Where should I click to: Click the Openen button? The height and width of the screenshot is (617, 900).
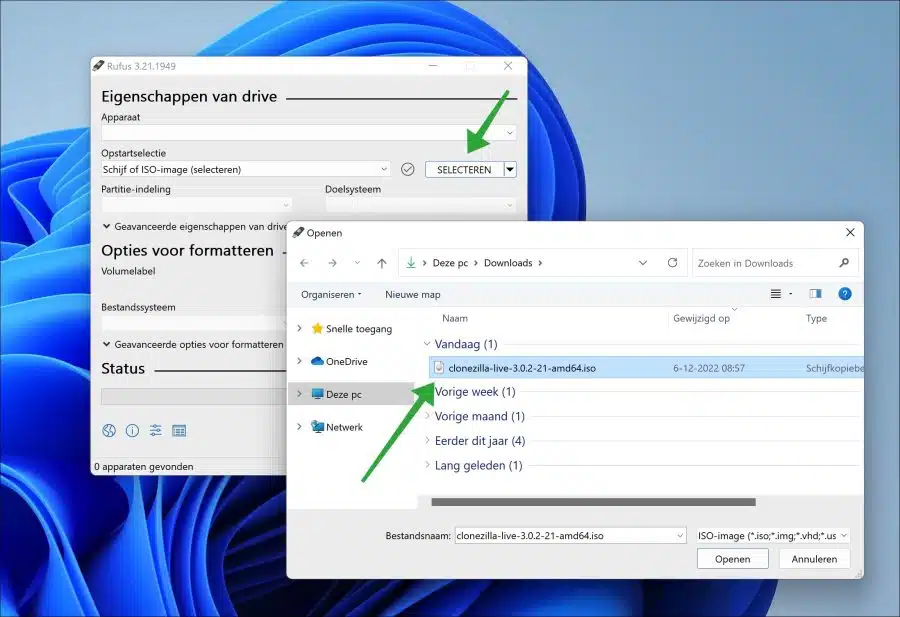(x=732, y=559)
